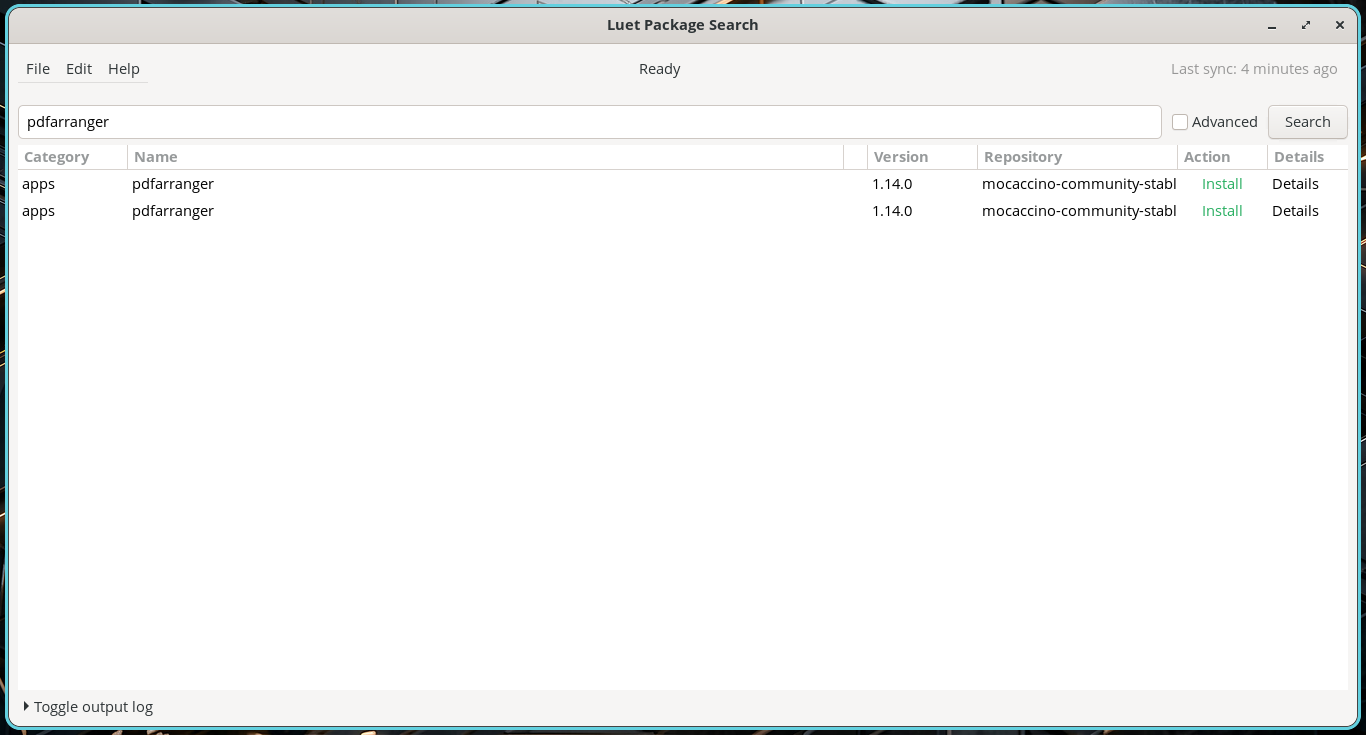
Task: Install pdfarranger from the second row
Action: pyautogui.click(x=1222, y=211)
